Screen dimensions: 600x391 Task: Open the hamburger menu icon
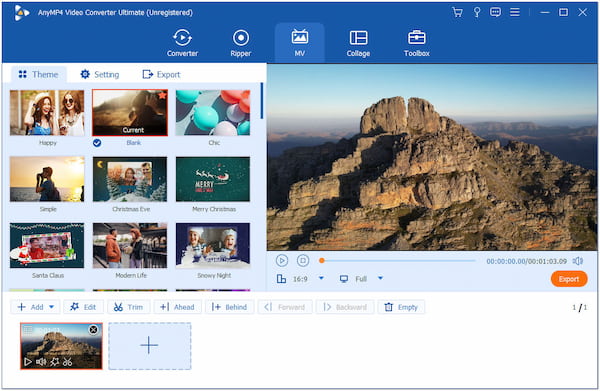[515, 12]
